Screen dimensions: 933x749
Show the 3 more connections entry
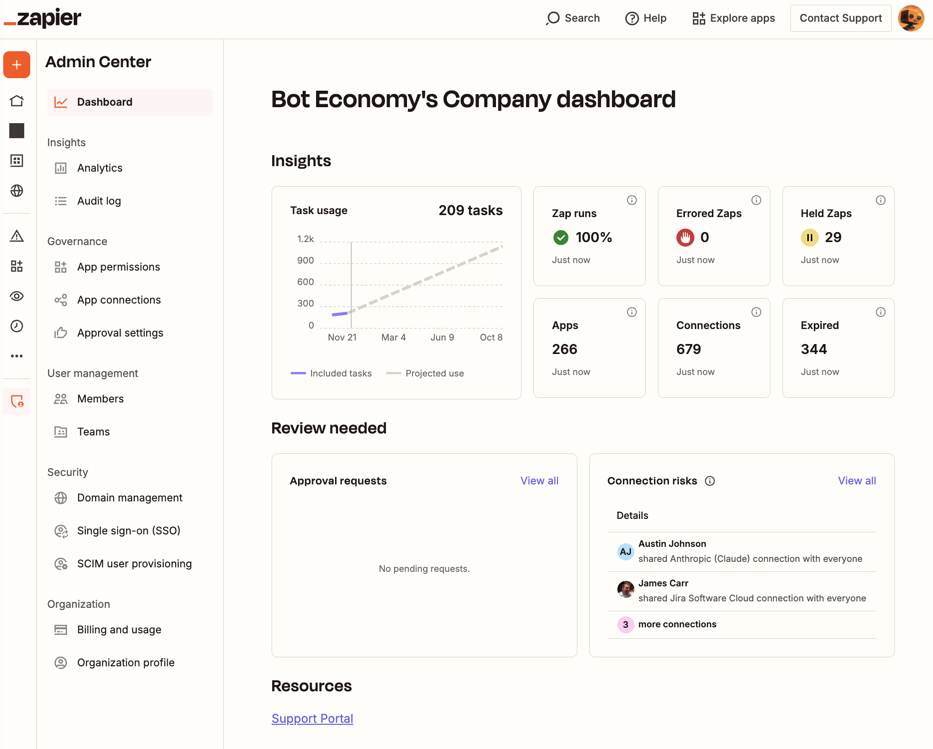(x=679, y=623)
